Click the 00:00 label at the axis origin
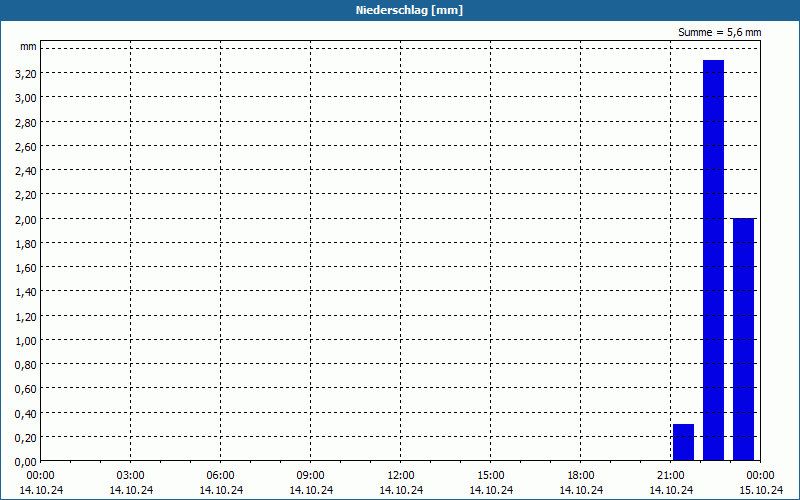Screen dimensions: 800x500 click(41, 476)
